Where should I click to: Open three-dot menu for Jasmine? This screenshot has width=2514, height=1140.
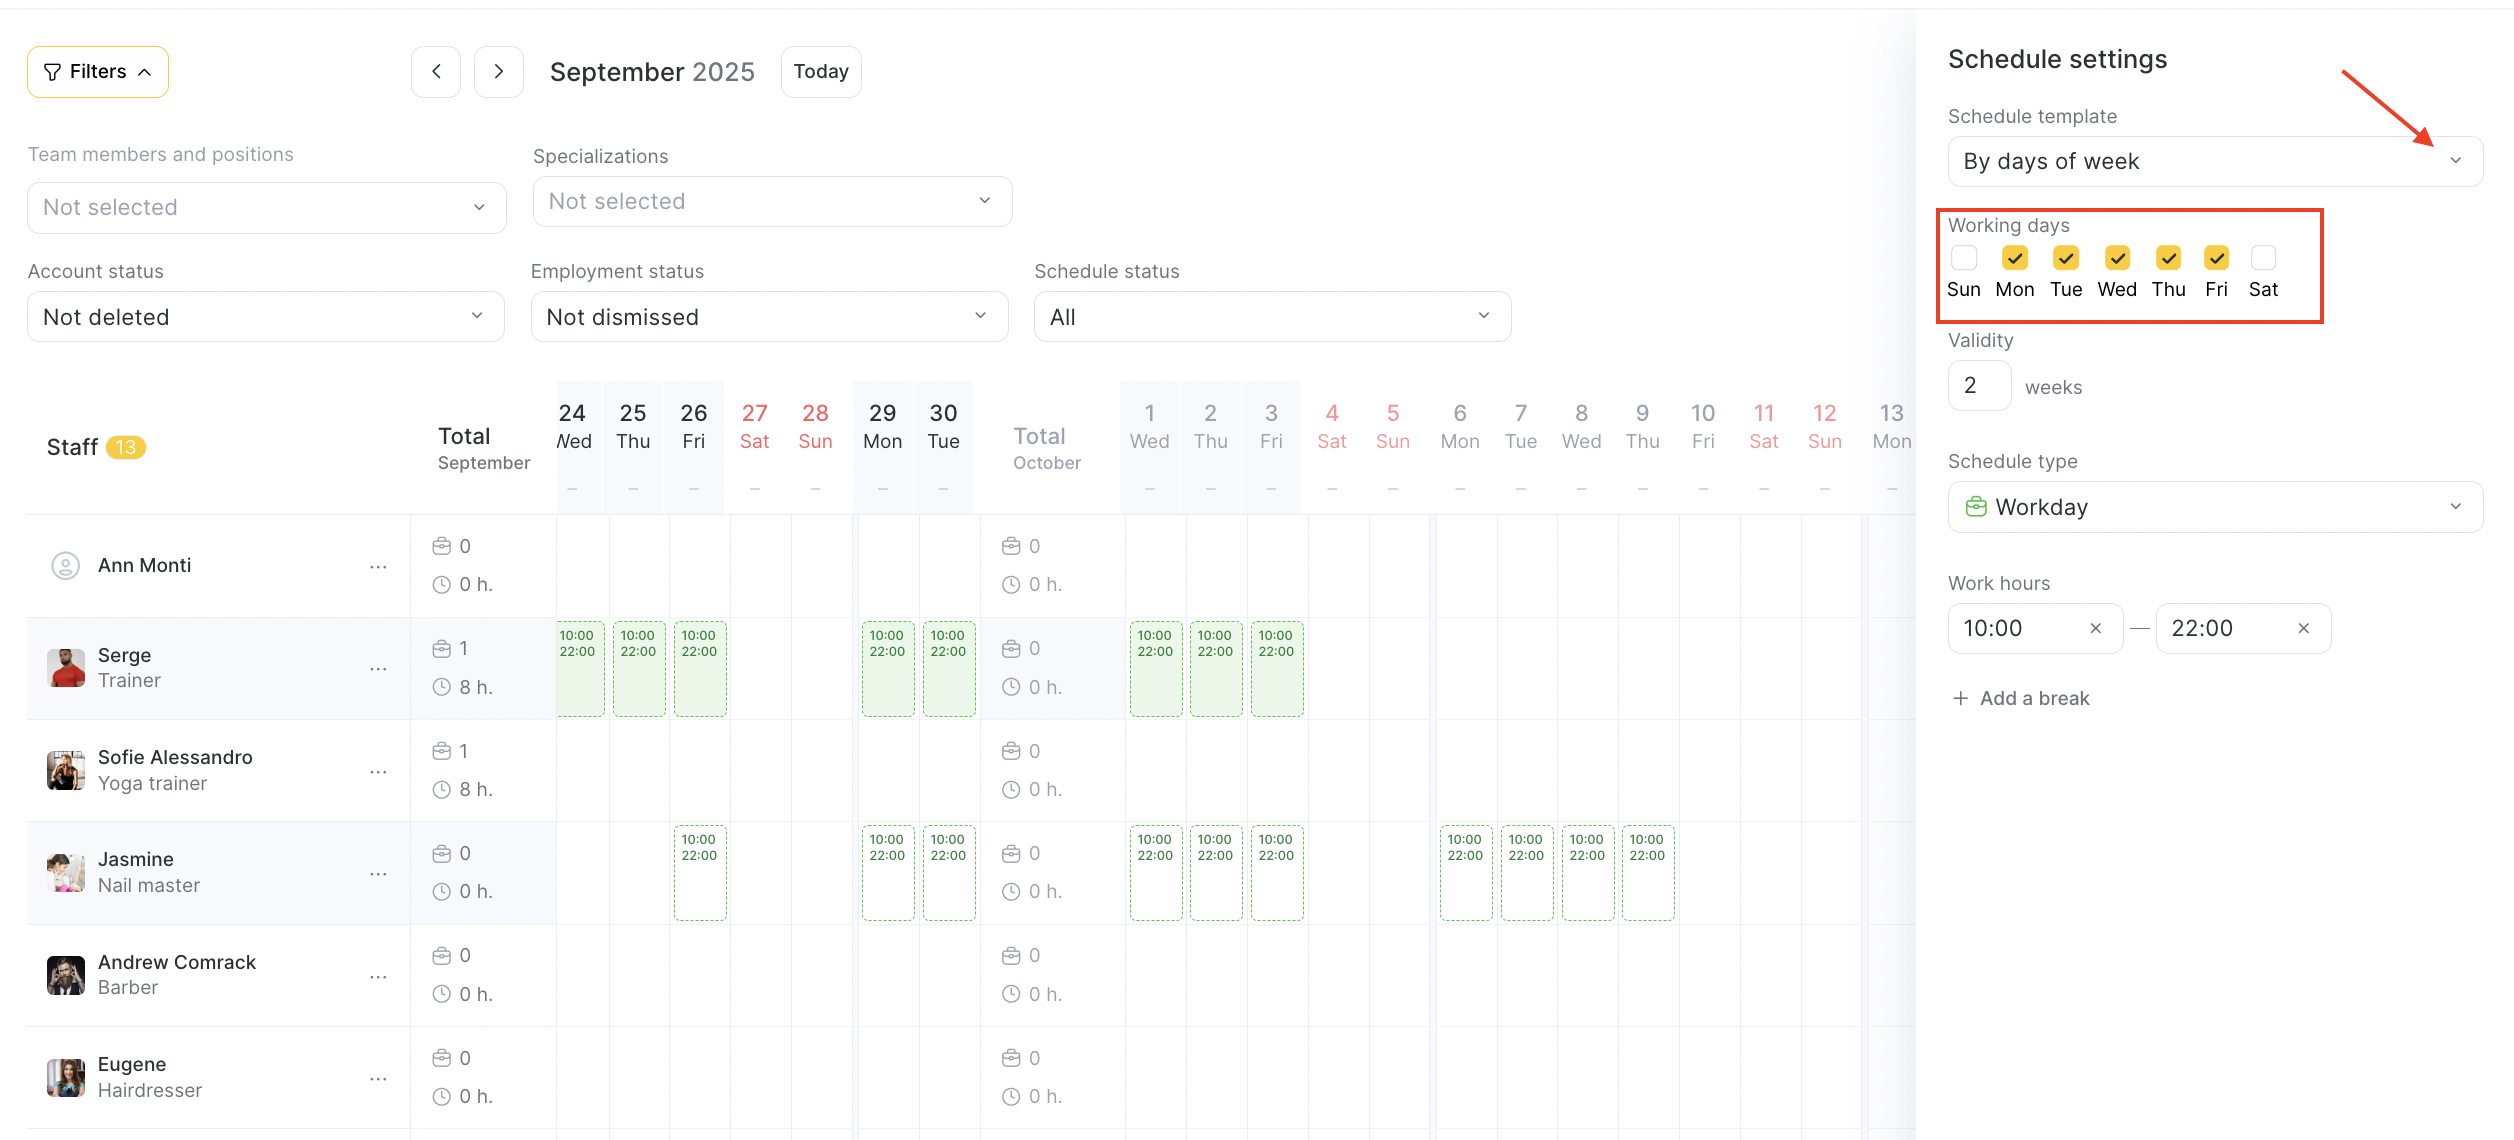pos(378,874)
